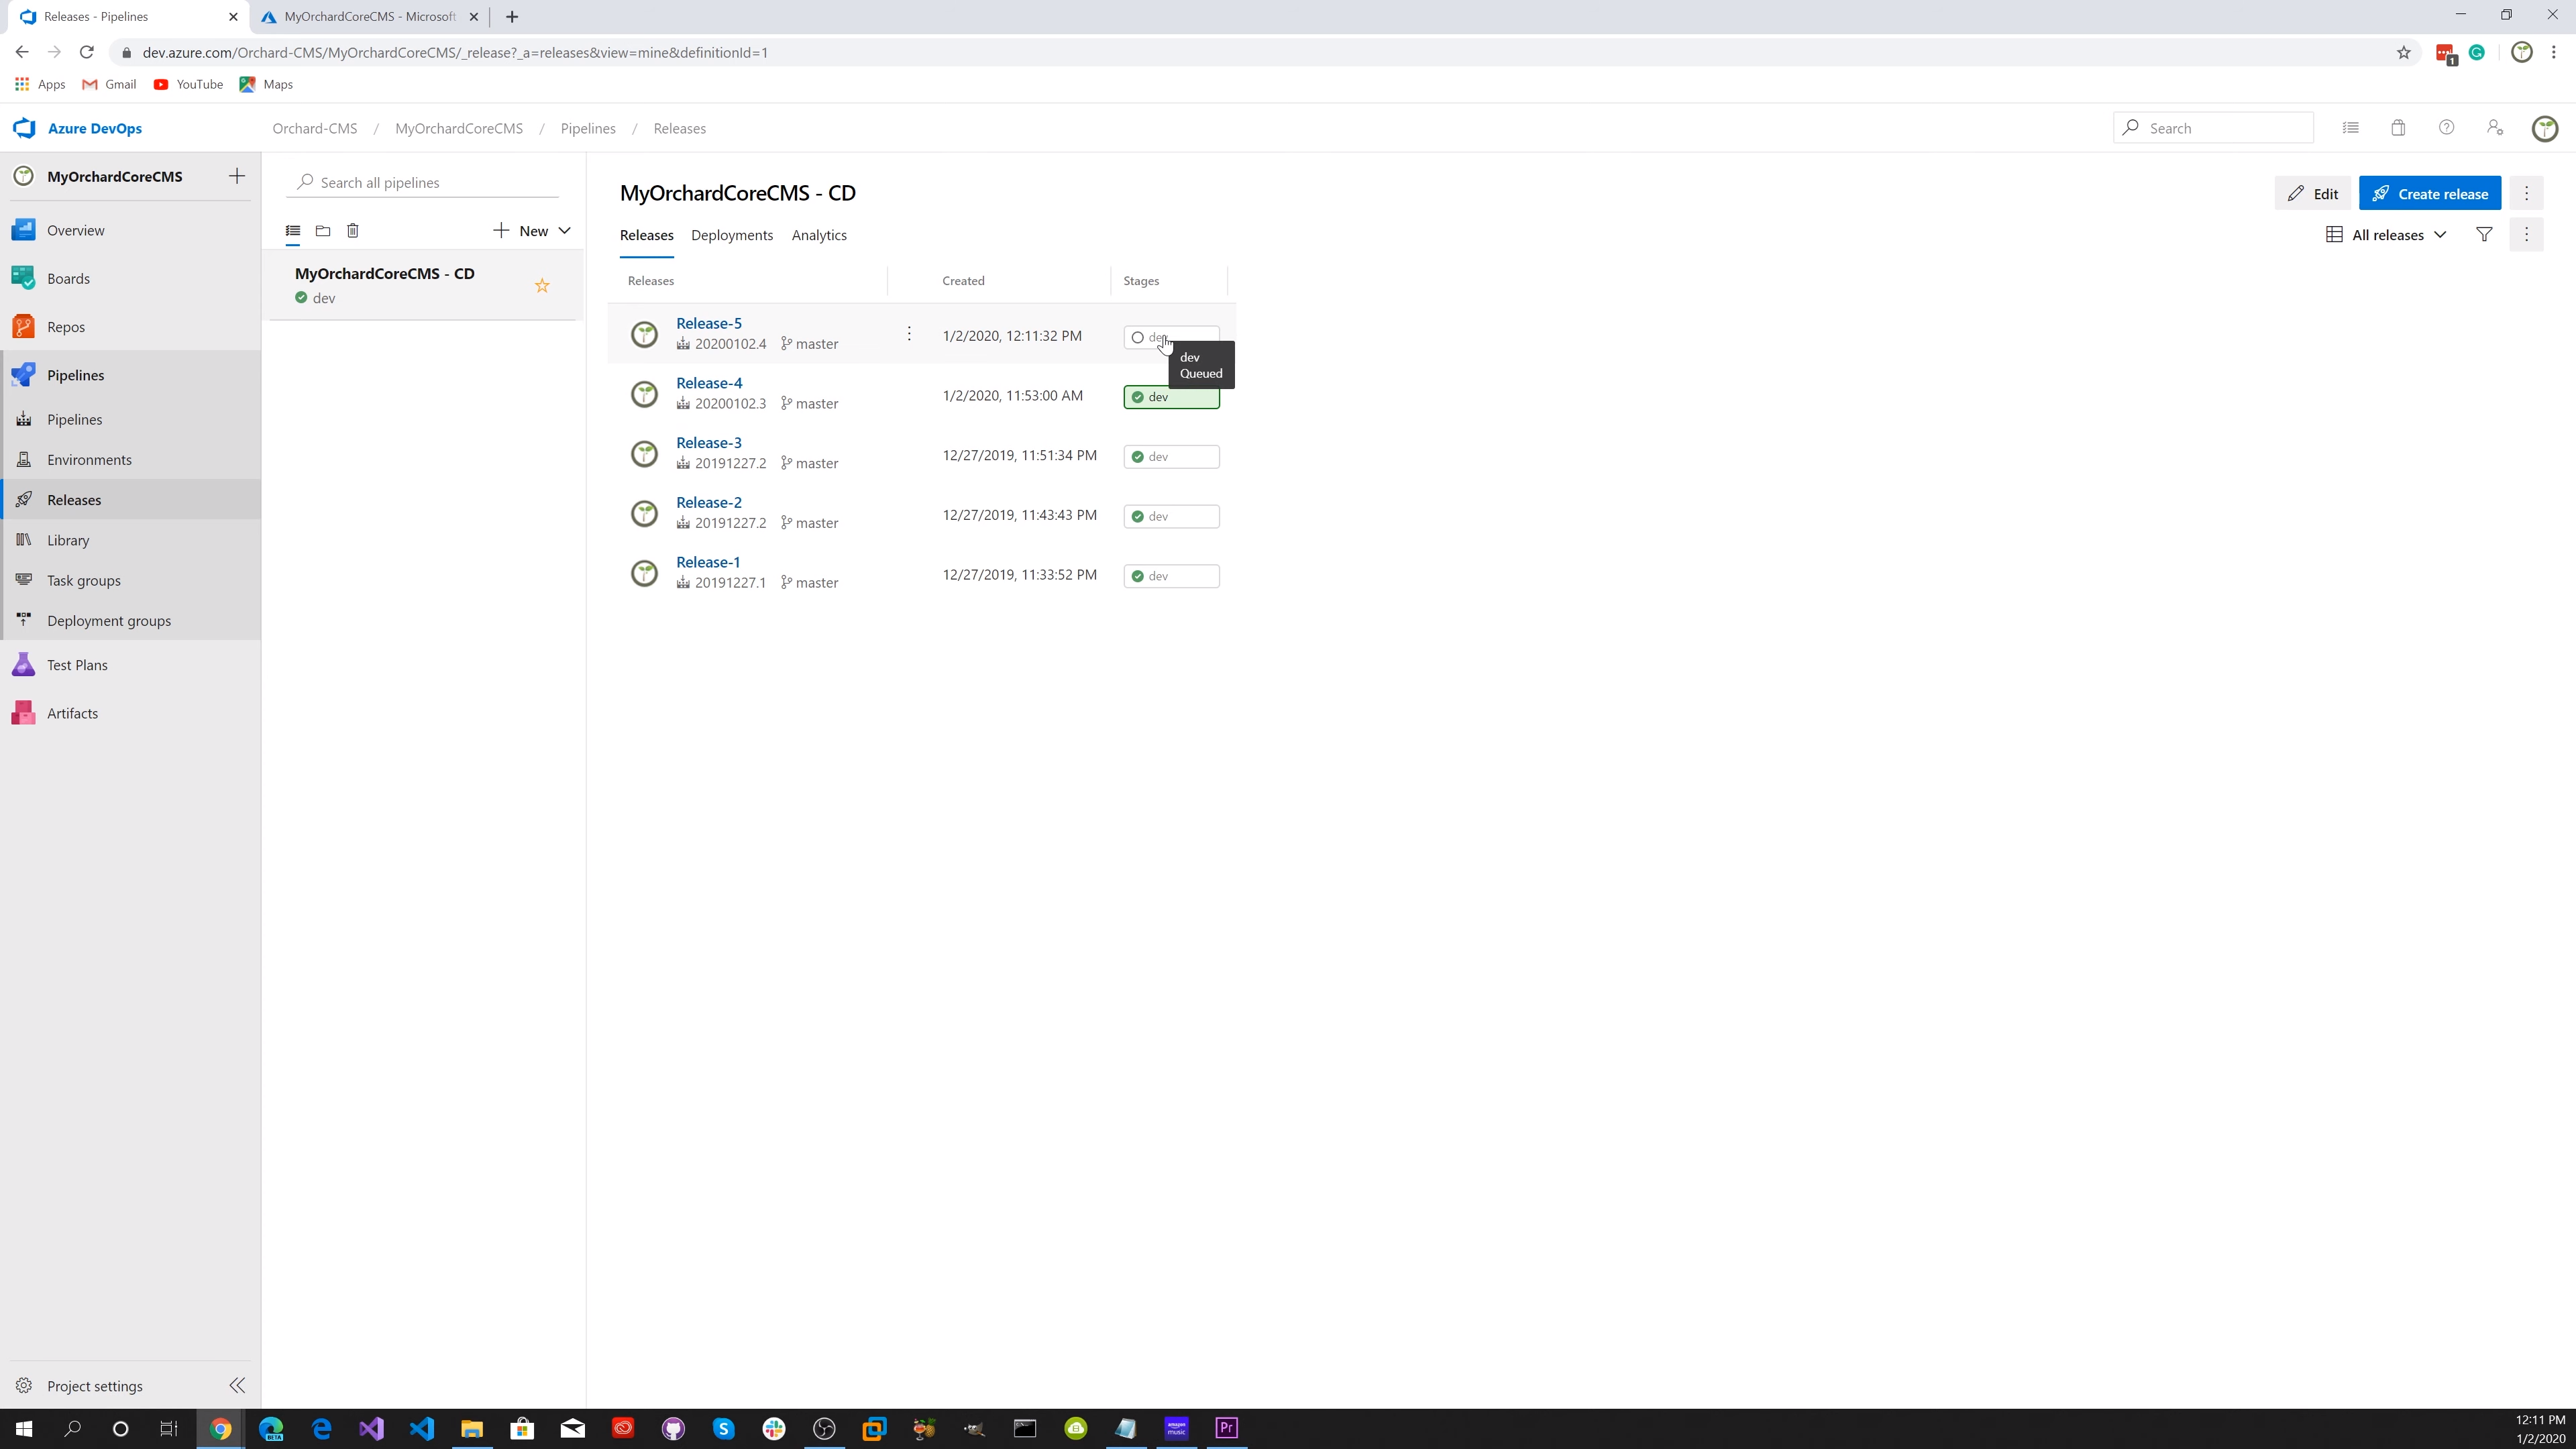Screen dimensions: 2576x1449
Task: Open the Pipelines sub-item in sidebar
Action: point(74,419)
